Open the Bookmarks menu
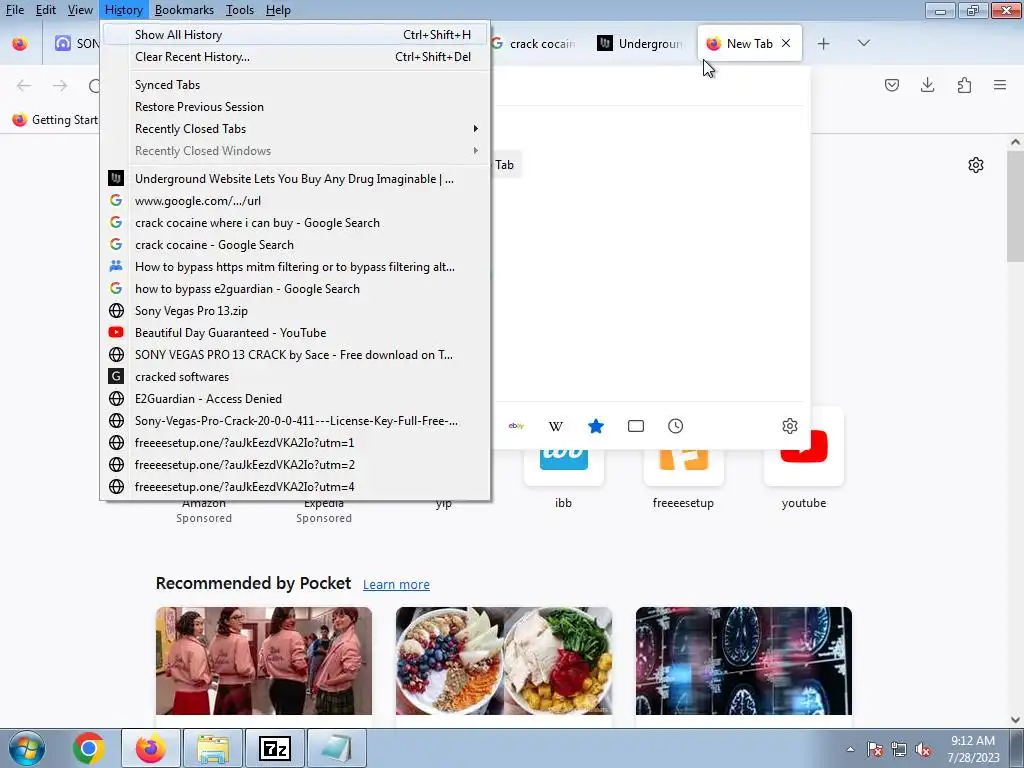Image resolution: width=1024 pixels, height=768 pixels. tap(184, 10)
